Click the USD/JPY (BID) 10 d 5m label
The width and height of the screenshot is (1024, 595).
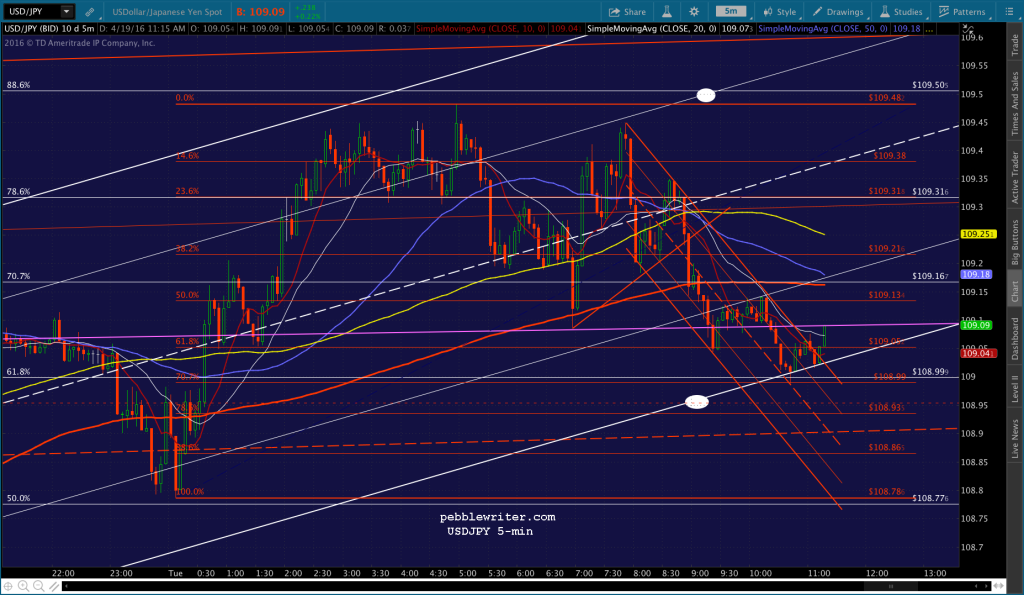coord(49,29)
